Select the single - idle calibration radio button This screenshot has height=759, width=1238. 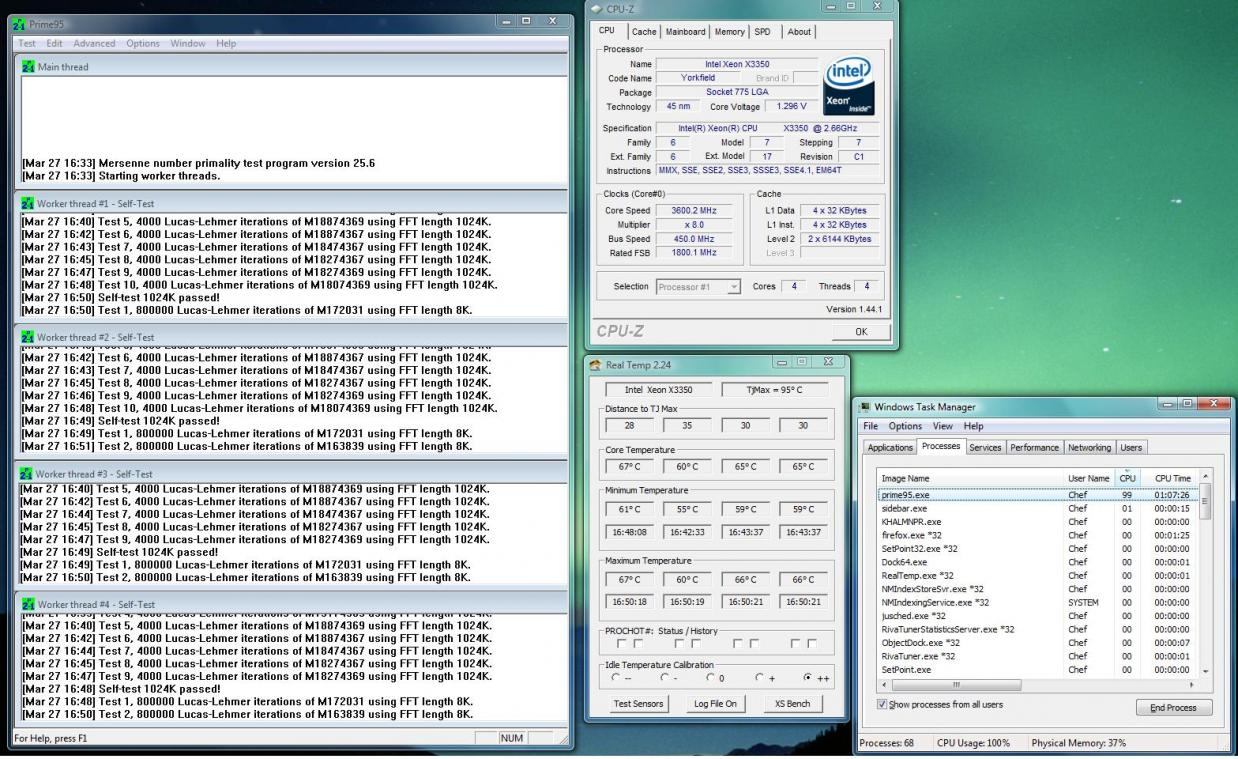[665, 677]
